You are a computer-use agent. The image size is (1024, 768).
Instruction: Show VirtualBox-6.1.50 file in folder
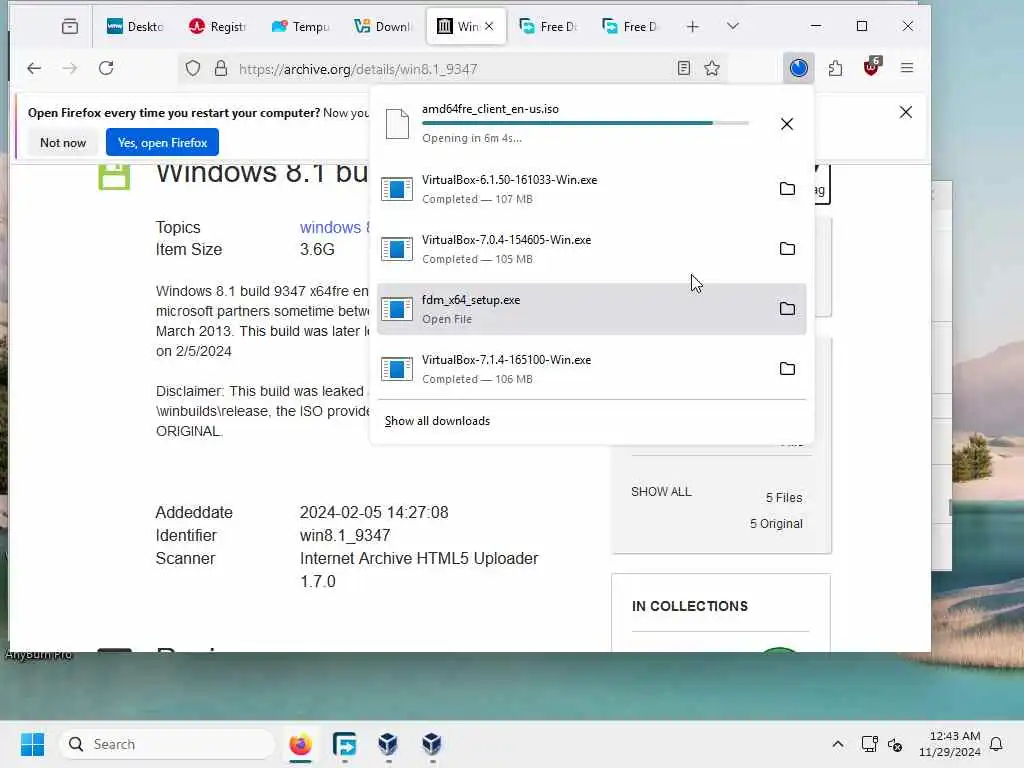point(788,189)
